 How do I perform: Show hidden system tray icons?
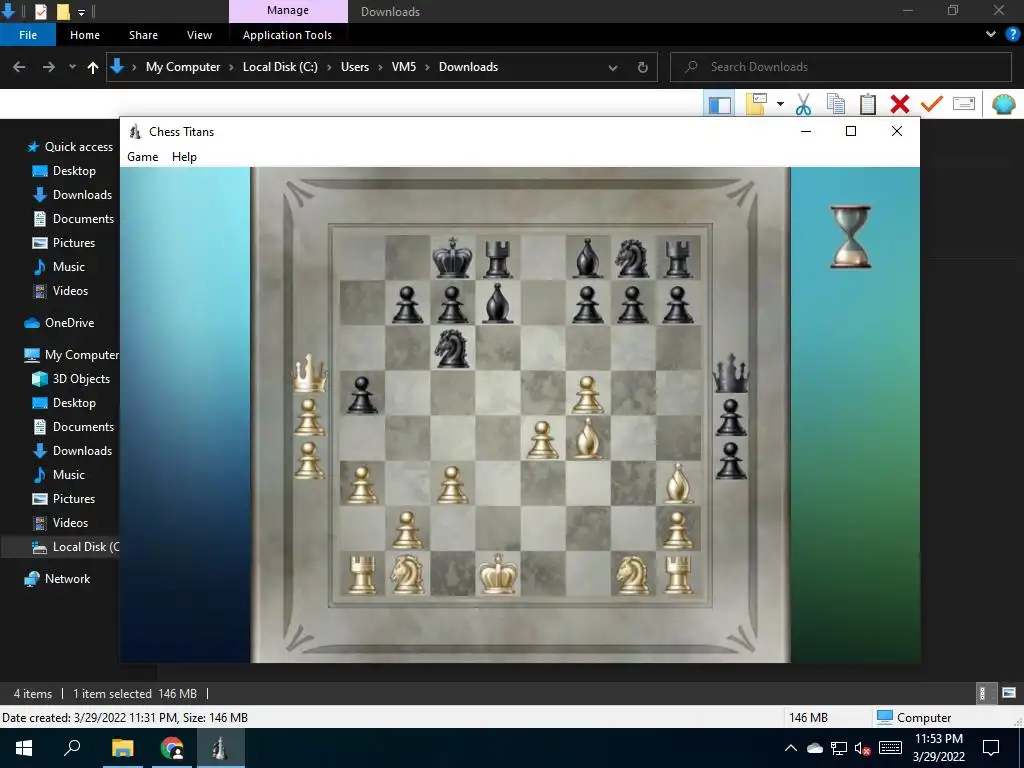click(x=790, y=748)
